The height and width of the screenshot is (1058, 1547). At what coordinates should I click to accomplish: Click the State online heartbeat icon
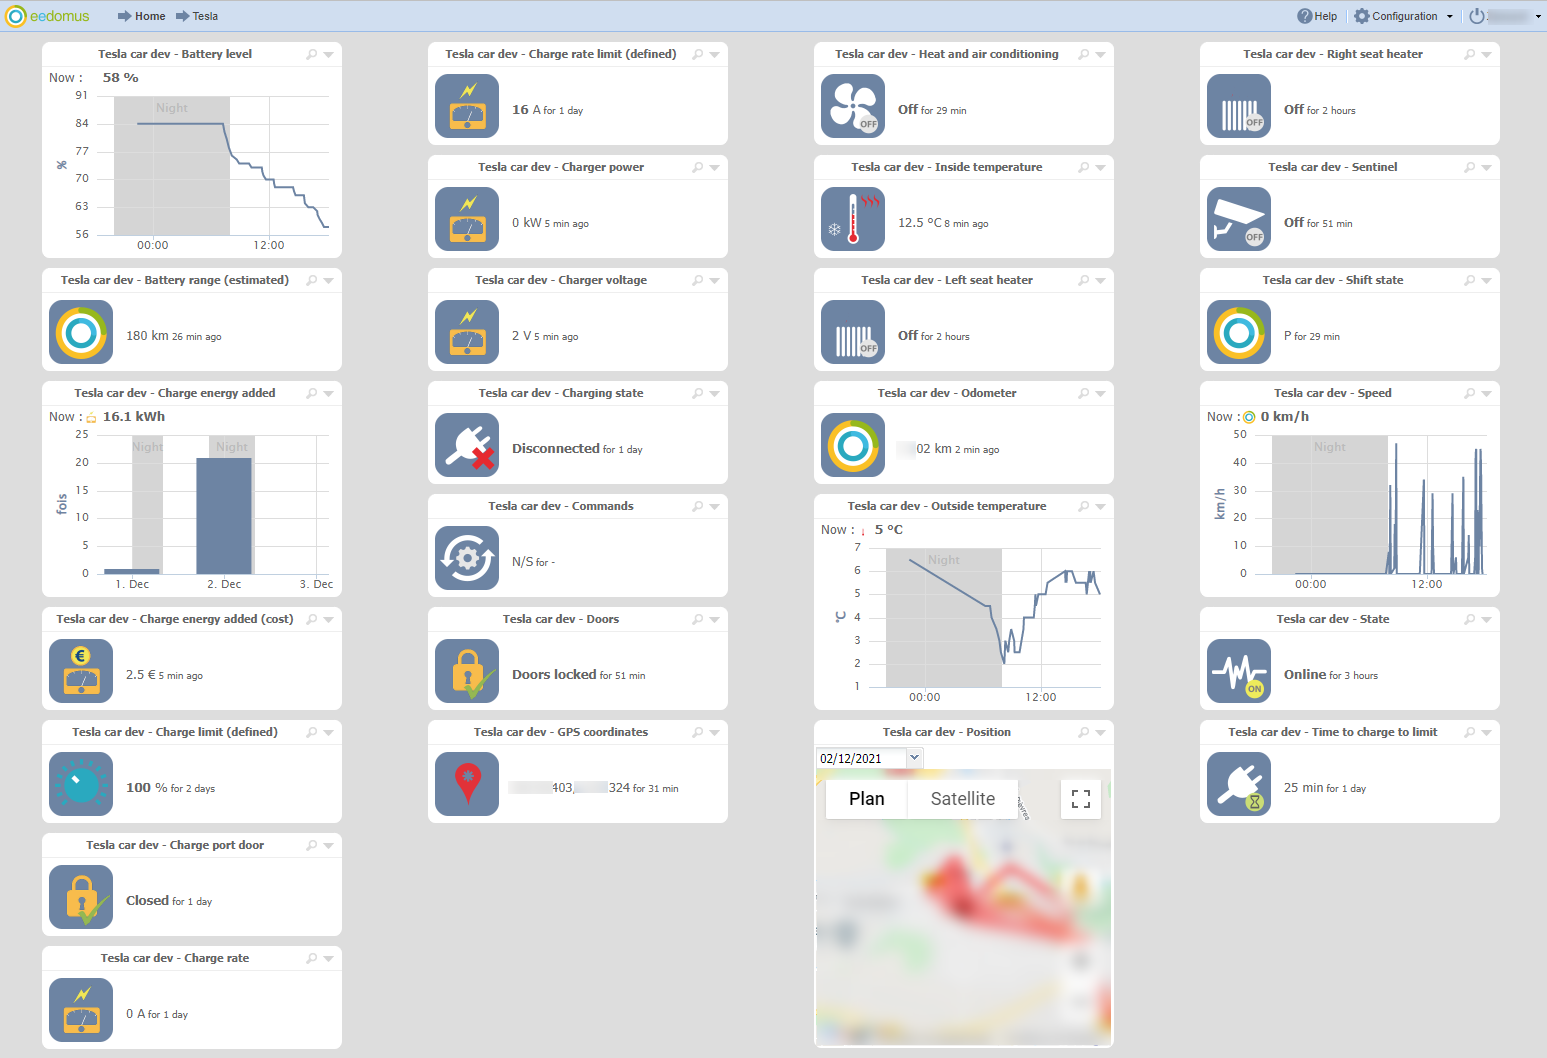1239,671
